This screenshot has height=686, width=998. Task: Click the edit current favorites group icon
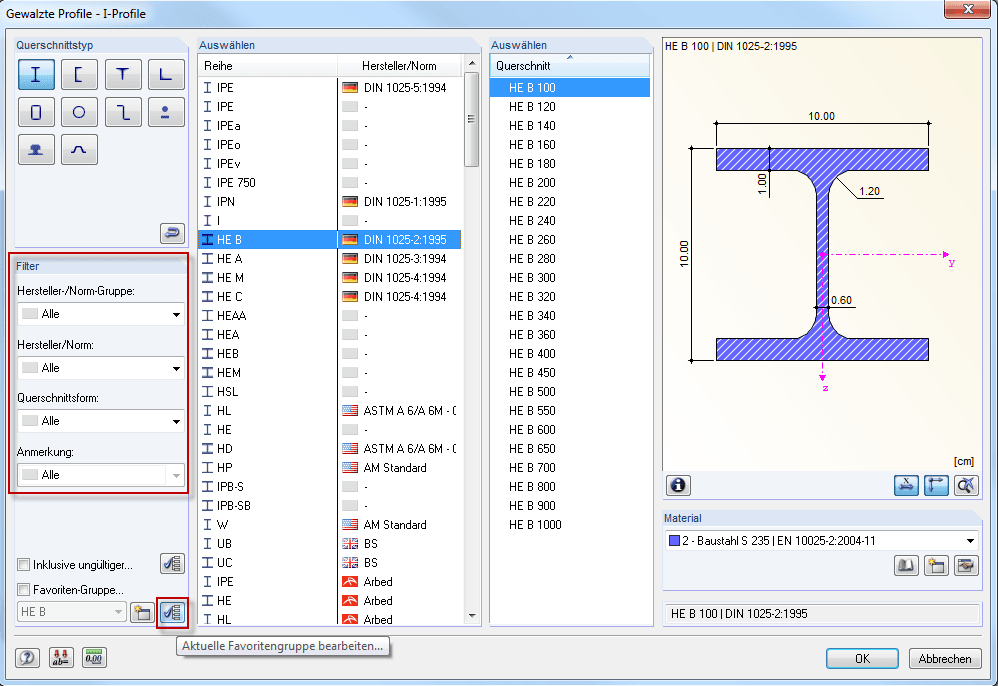(172, 612)
